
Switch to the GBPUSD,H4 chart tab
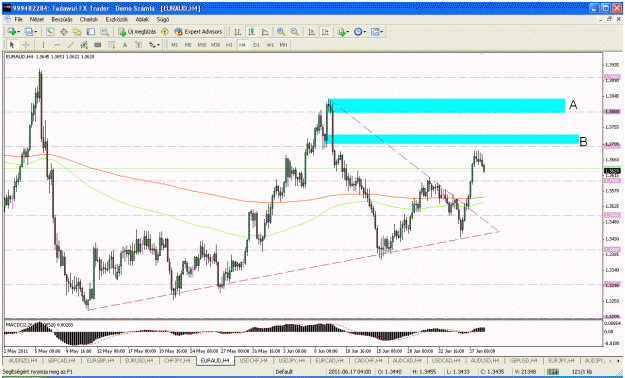[523, 360]
